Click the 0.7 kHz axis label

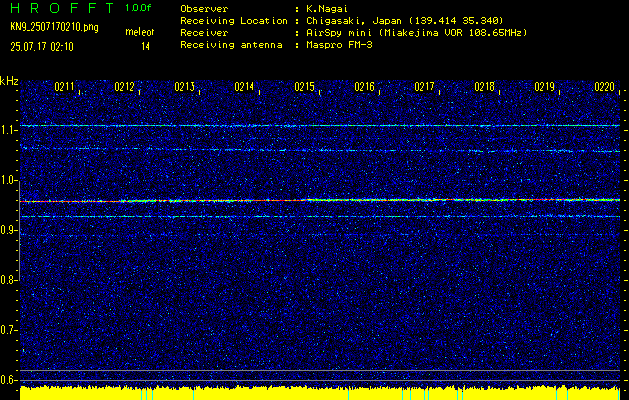coord(8,330)
